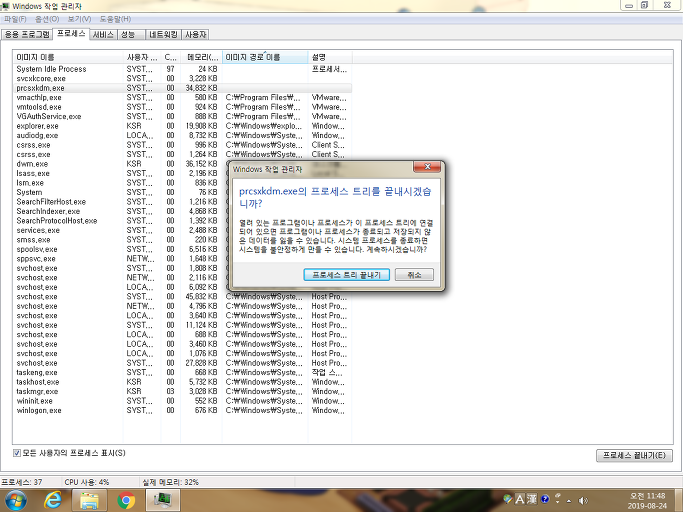Show hidden tray icons arrow
Viewport: 683px width, 512px height.
[x=569, y=501]
